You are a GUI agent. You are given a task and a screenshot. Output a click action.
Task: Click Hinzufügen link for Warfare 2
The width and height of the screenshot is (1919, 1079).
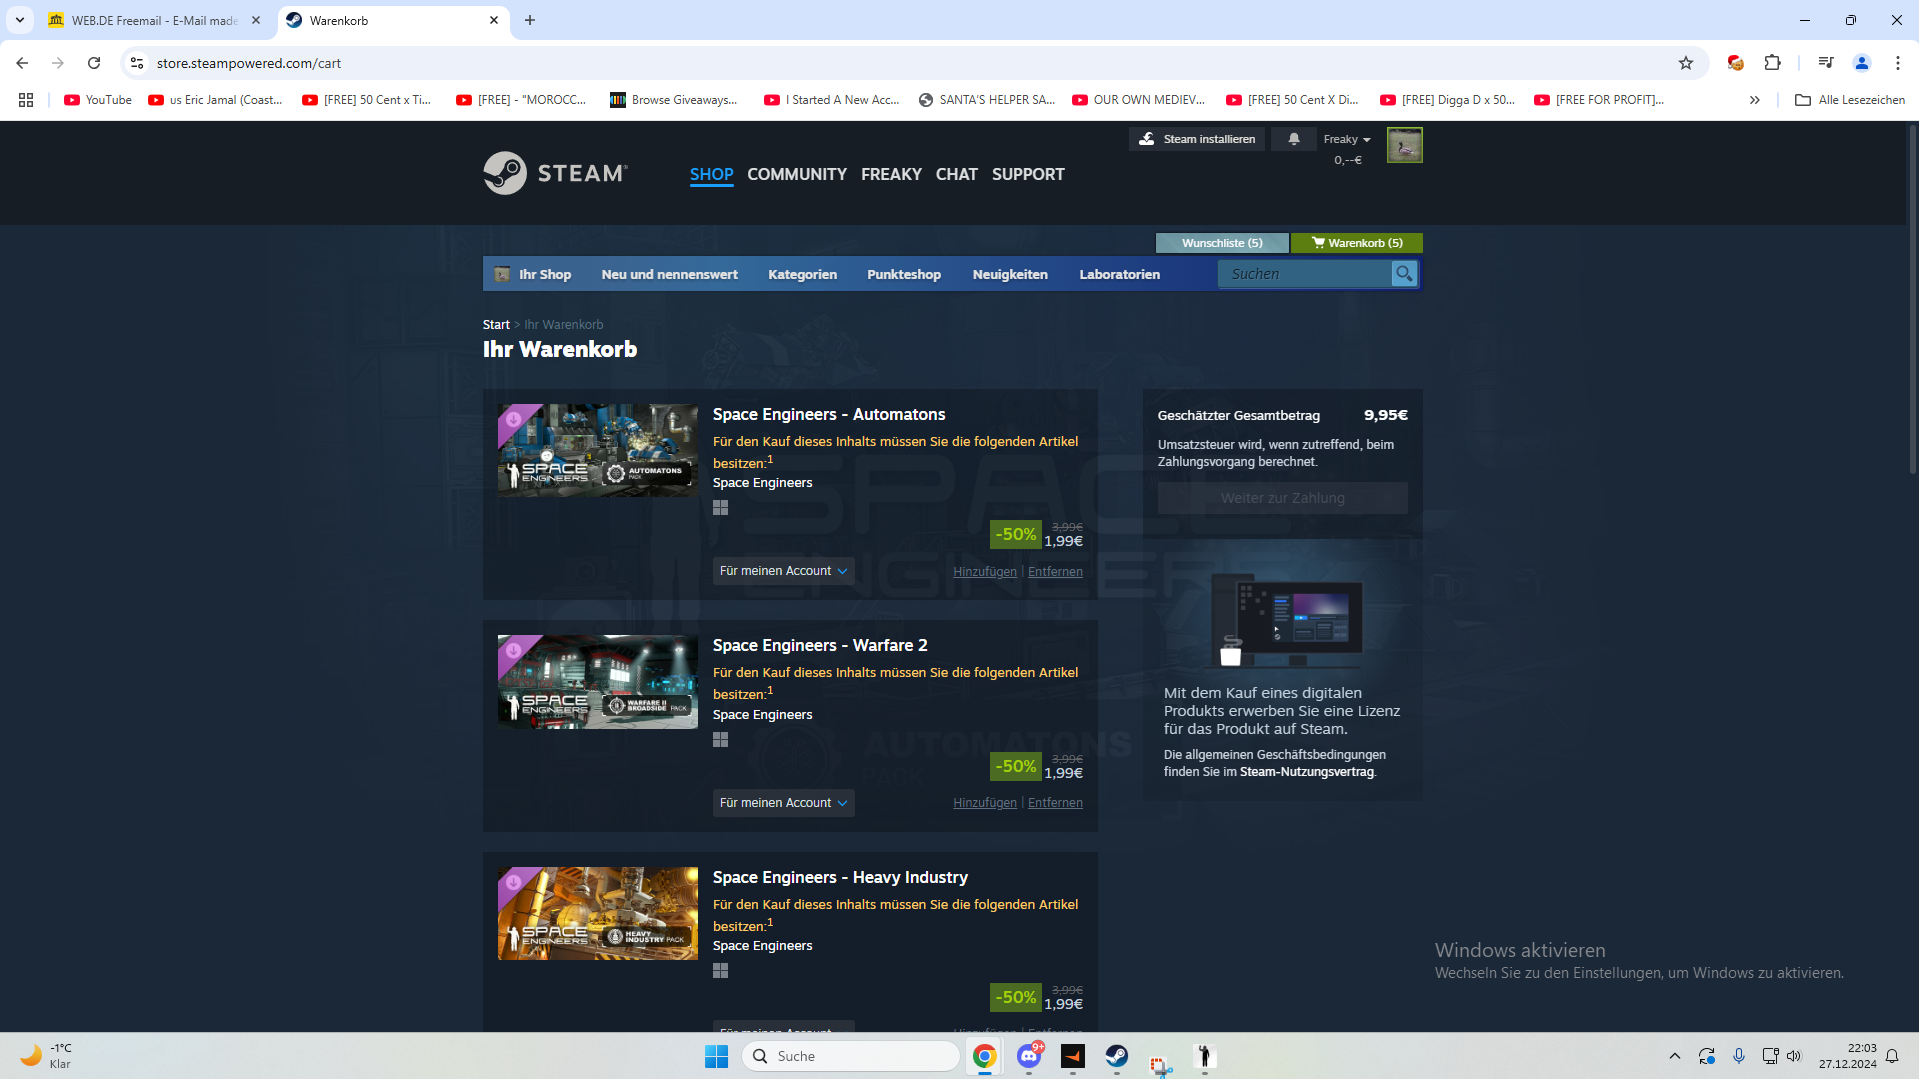coord(985,803)
